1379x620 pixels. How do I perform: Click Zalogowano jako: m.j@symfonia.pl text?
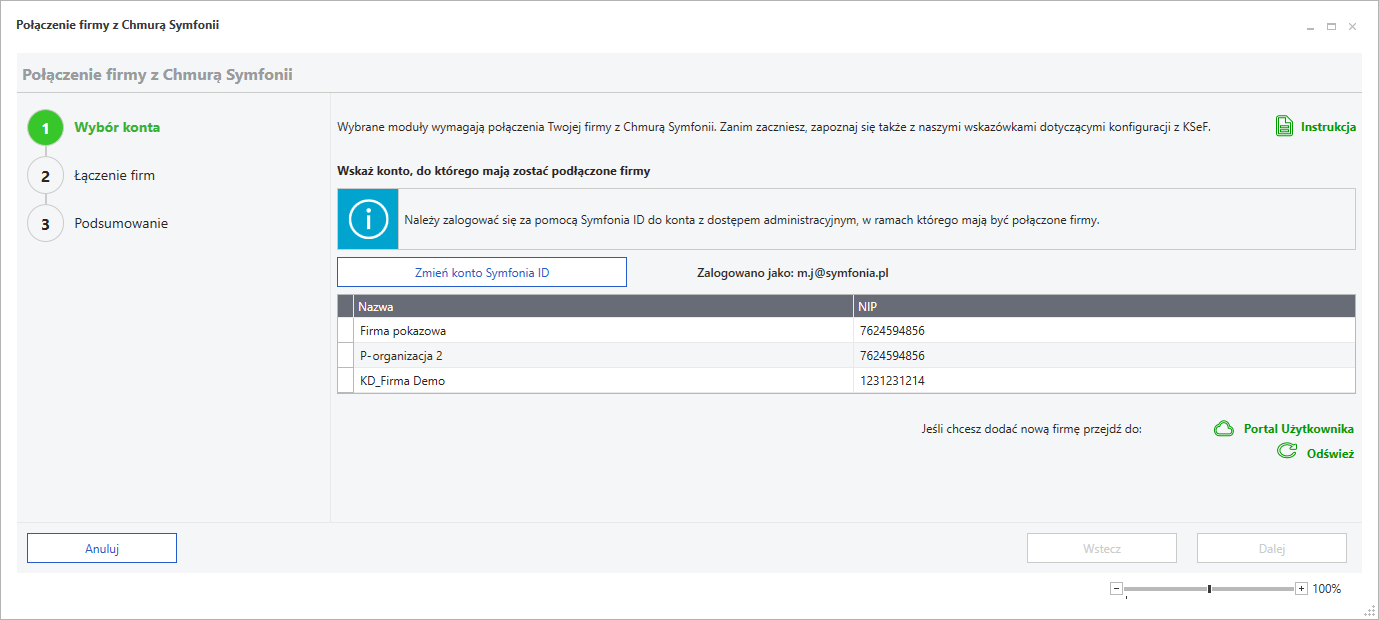(793, 272)
